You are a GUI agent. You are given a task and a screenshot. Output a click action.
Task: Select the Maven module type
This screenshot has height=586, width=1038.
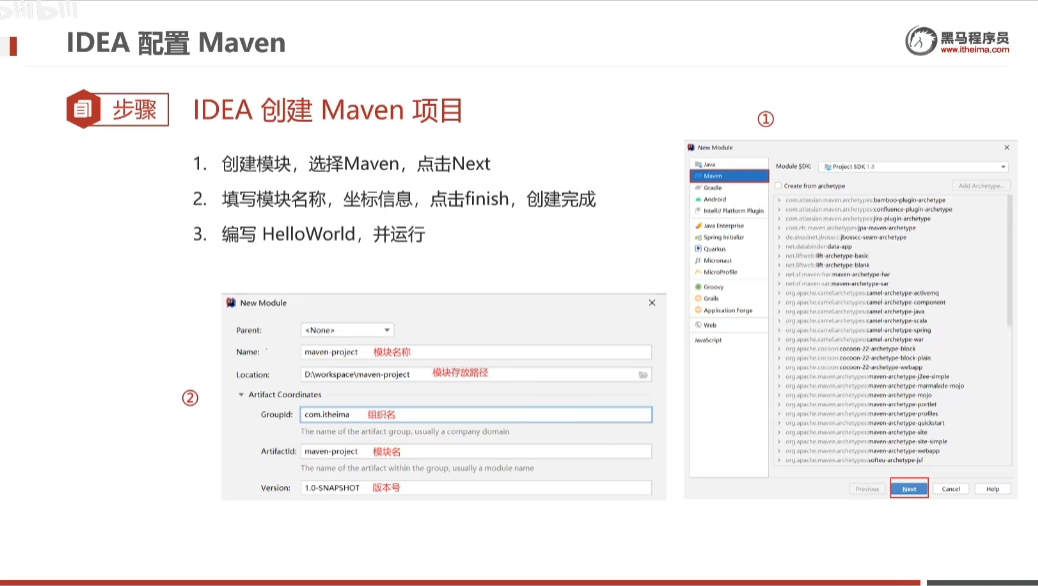(x=729, y=176)
